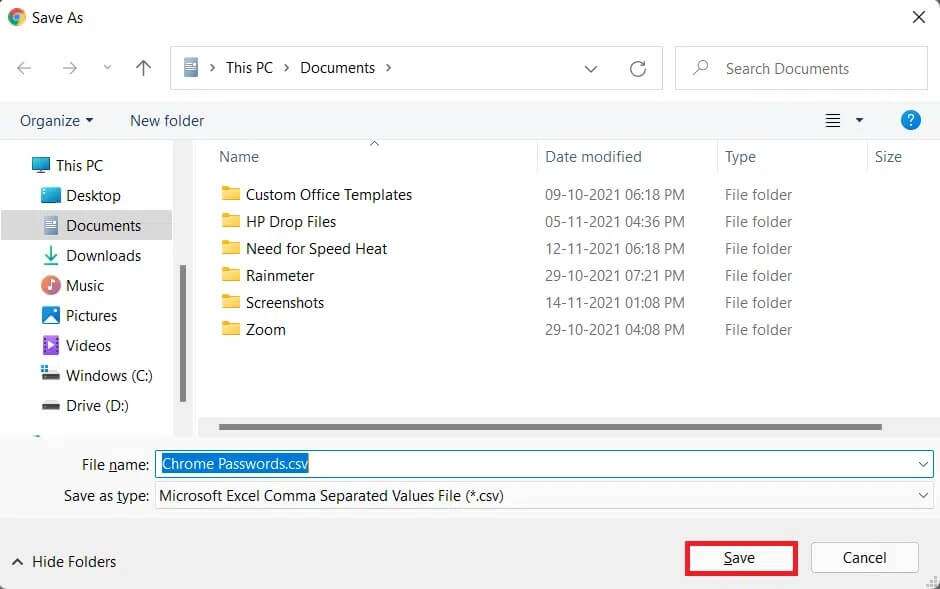
Task: Click the Downloads arrow icon
Action: tap(51, 255)
